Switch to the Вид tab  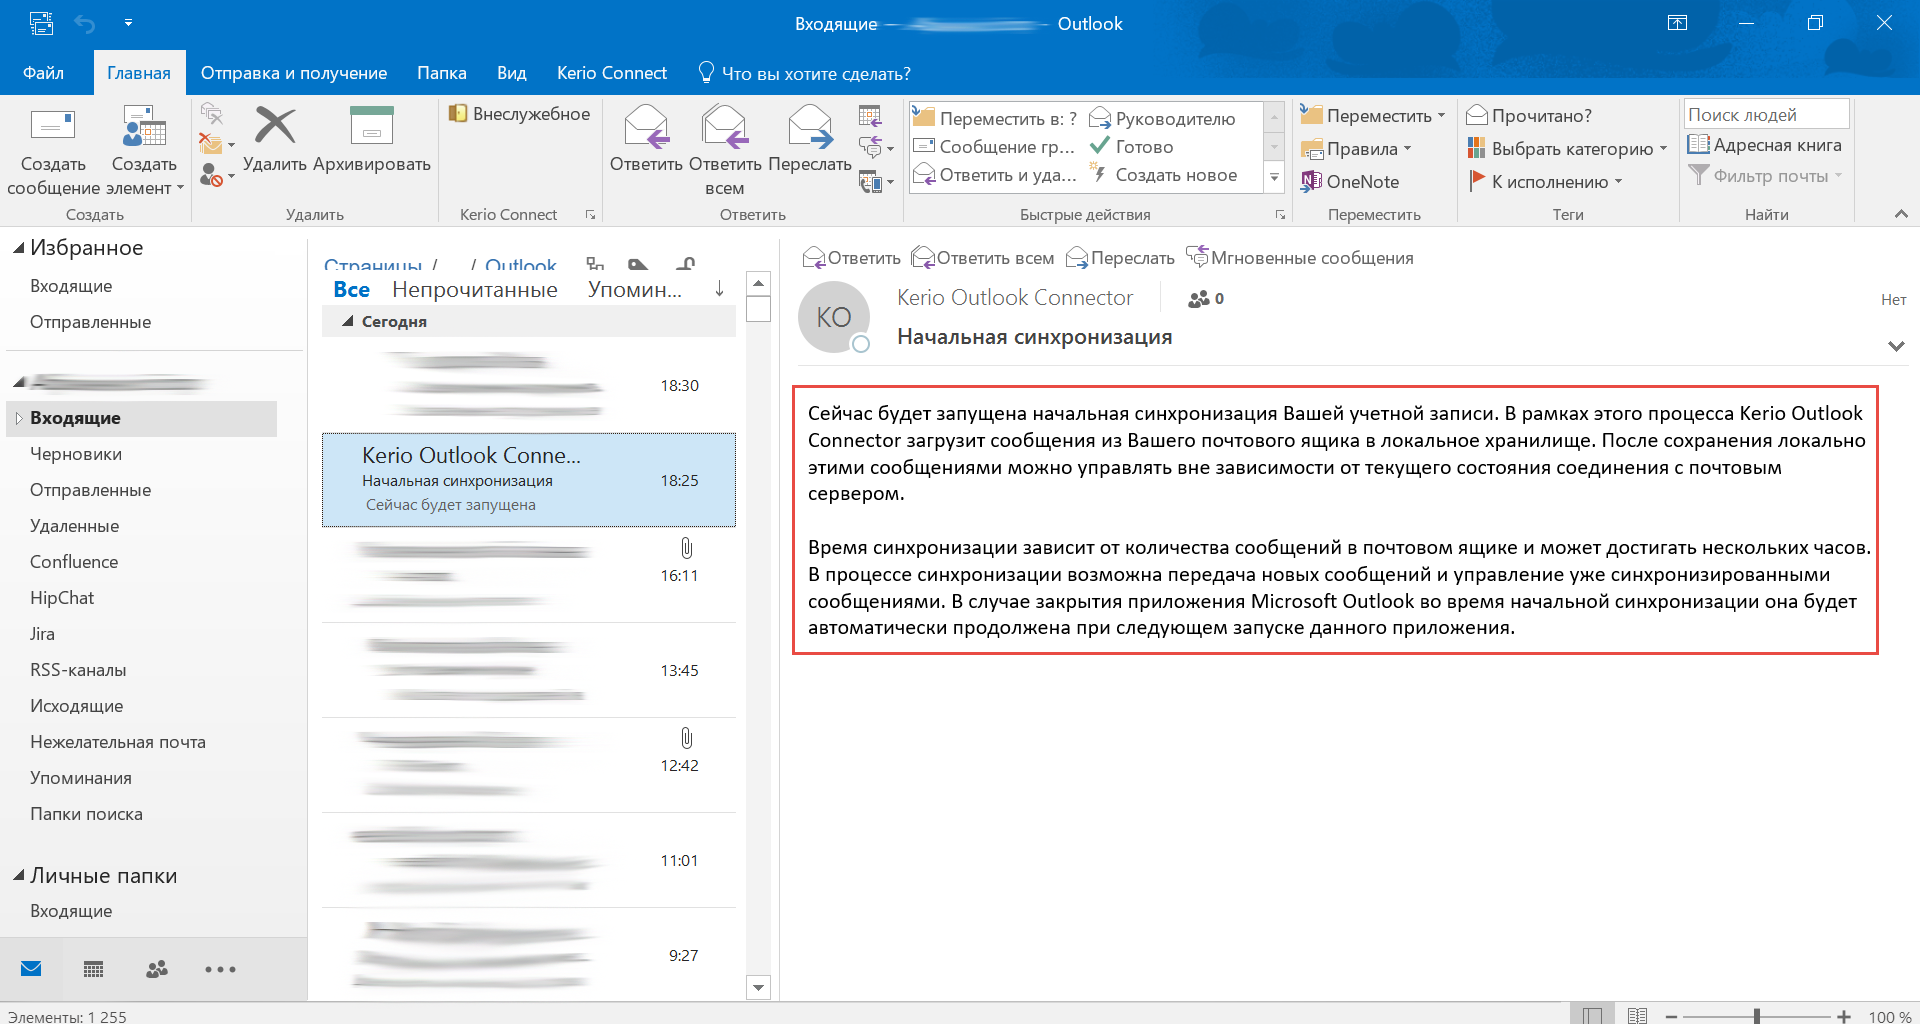point(511,73)
